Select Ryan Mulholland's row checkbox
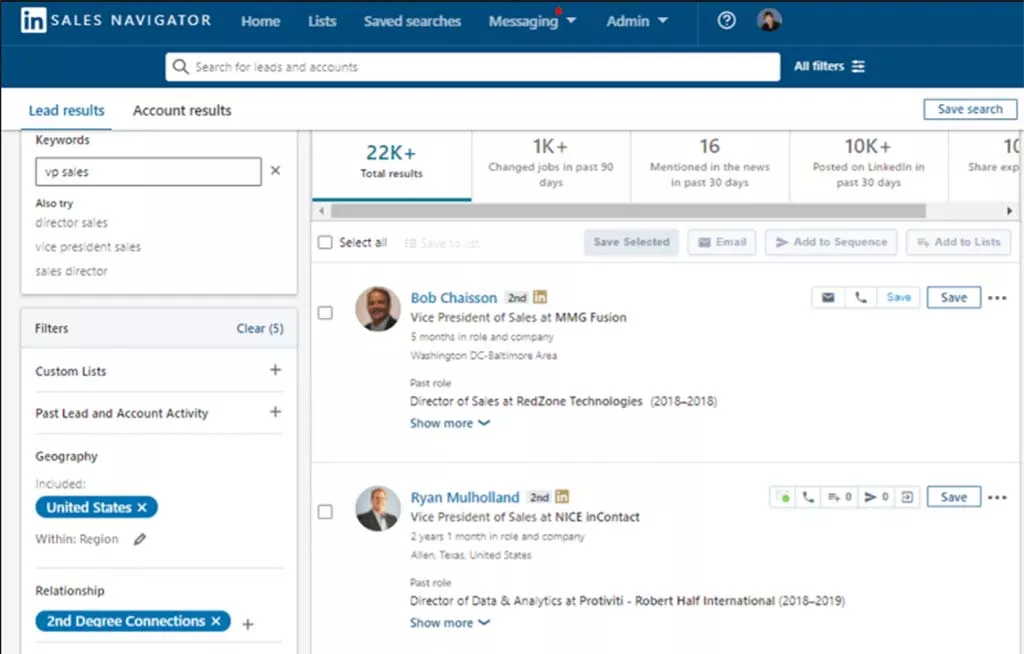 pyautogui.click(x=325, y=512)
